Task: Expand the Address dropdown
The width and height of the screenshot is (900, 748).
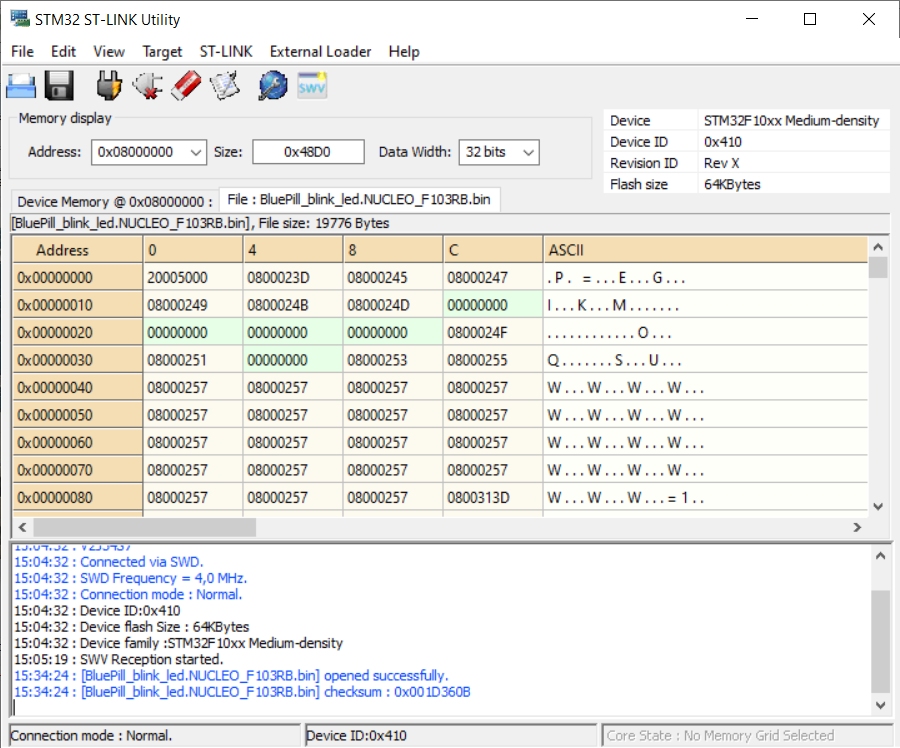Action: click(x=195, y=152)
